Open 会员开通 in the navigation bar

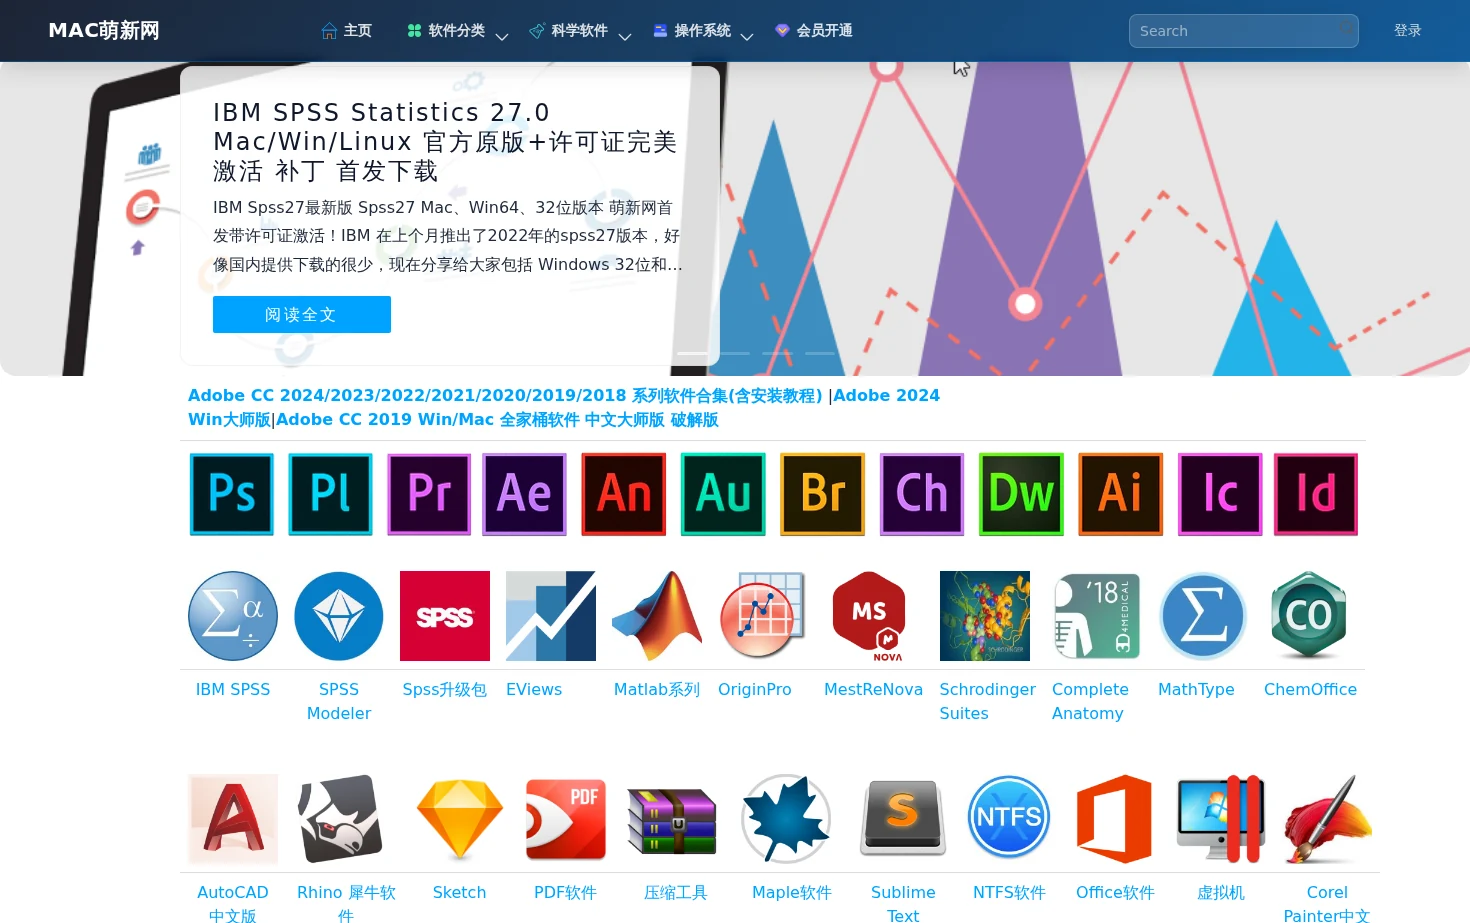(813, 31)
